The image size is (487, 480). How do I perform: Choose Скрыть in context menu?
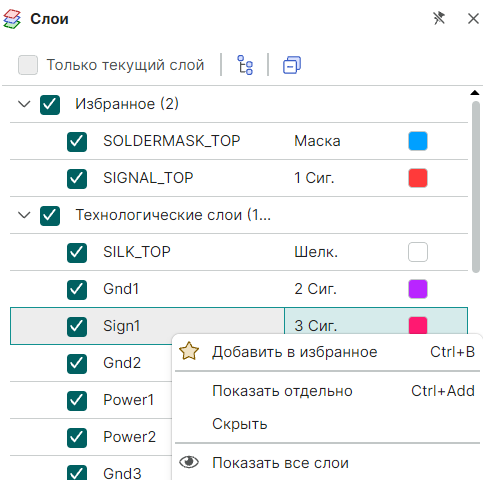(327, 424)
